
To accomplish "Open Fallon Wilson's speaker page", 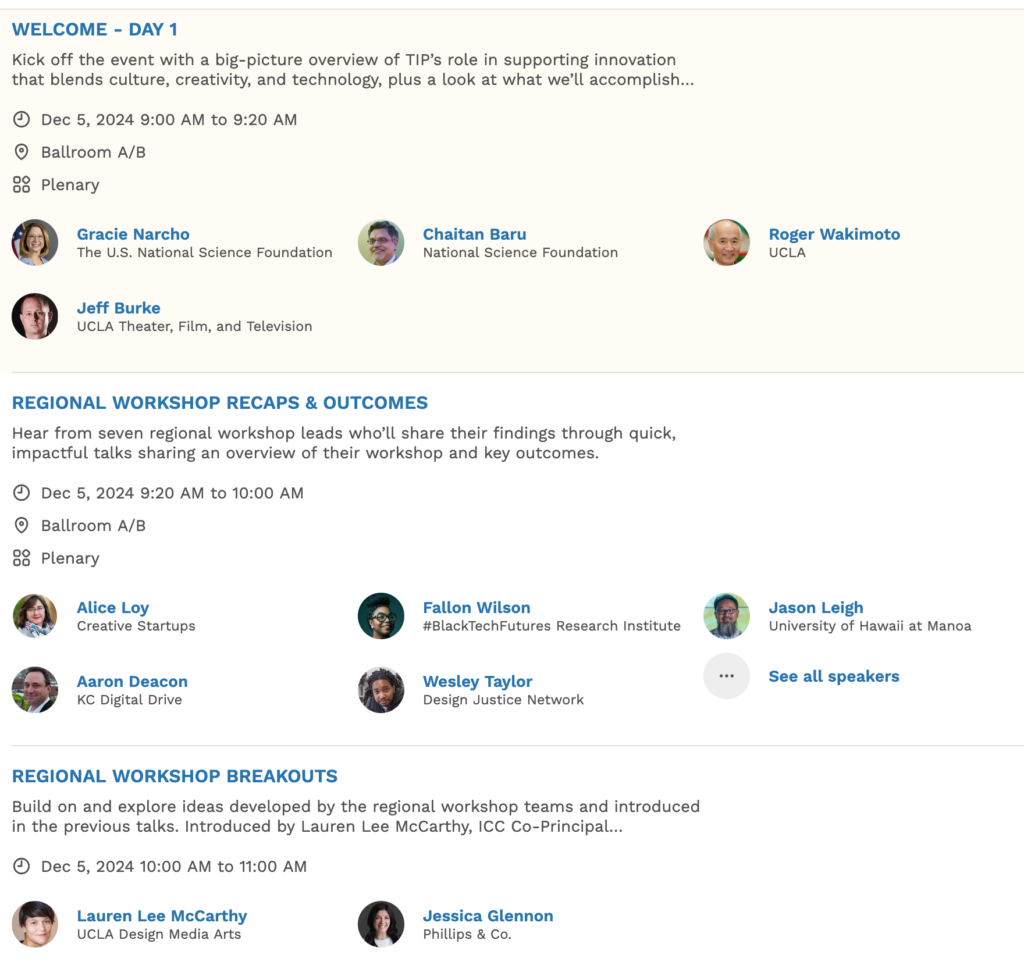I will tap(476, 608).
